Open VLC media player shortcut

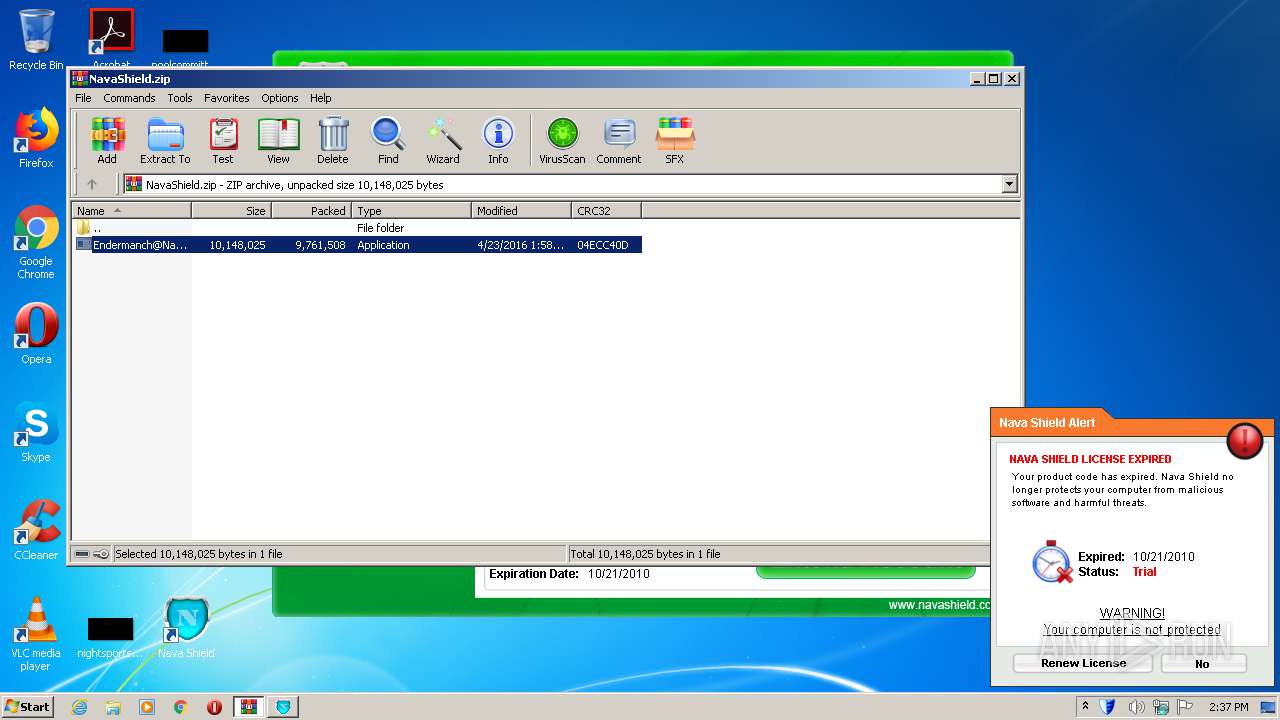[x=36, y=634]
